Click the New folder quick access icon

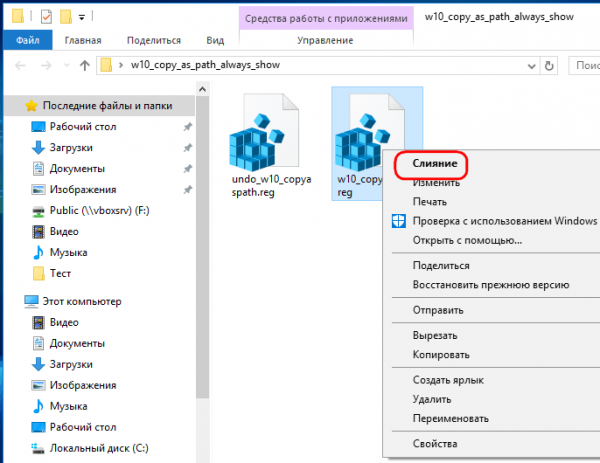coord(66,16)
